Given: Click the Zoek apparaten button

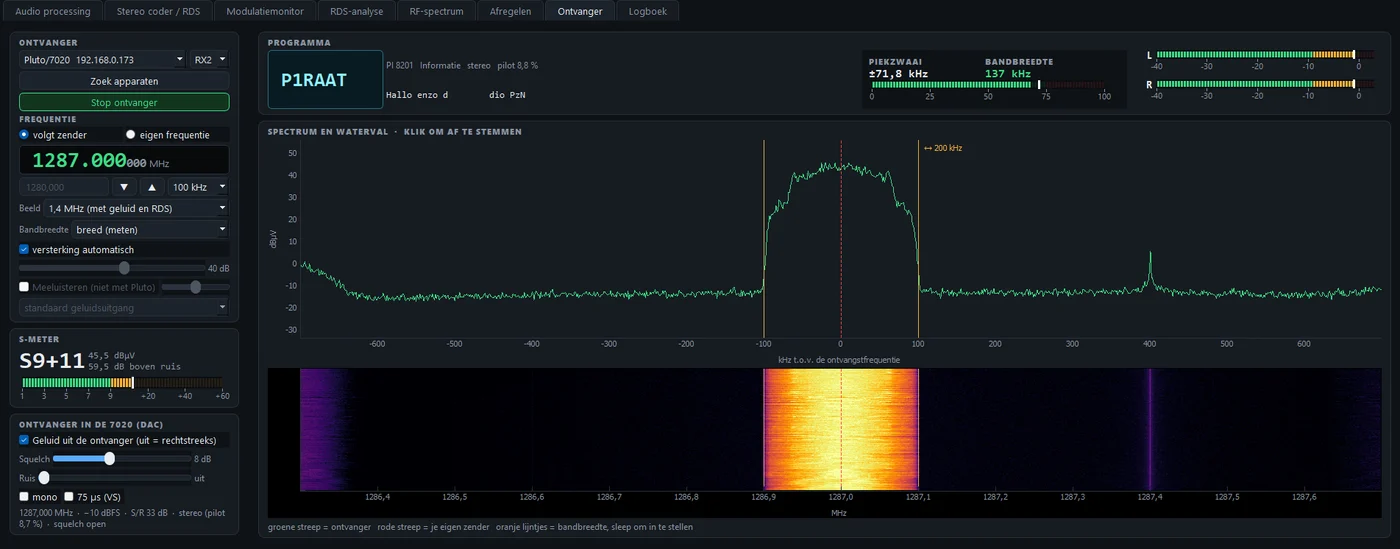Looking at the screenshot, I should [124, 81].
